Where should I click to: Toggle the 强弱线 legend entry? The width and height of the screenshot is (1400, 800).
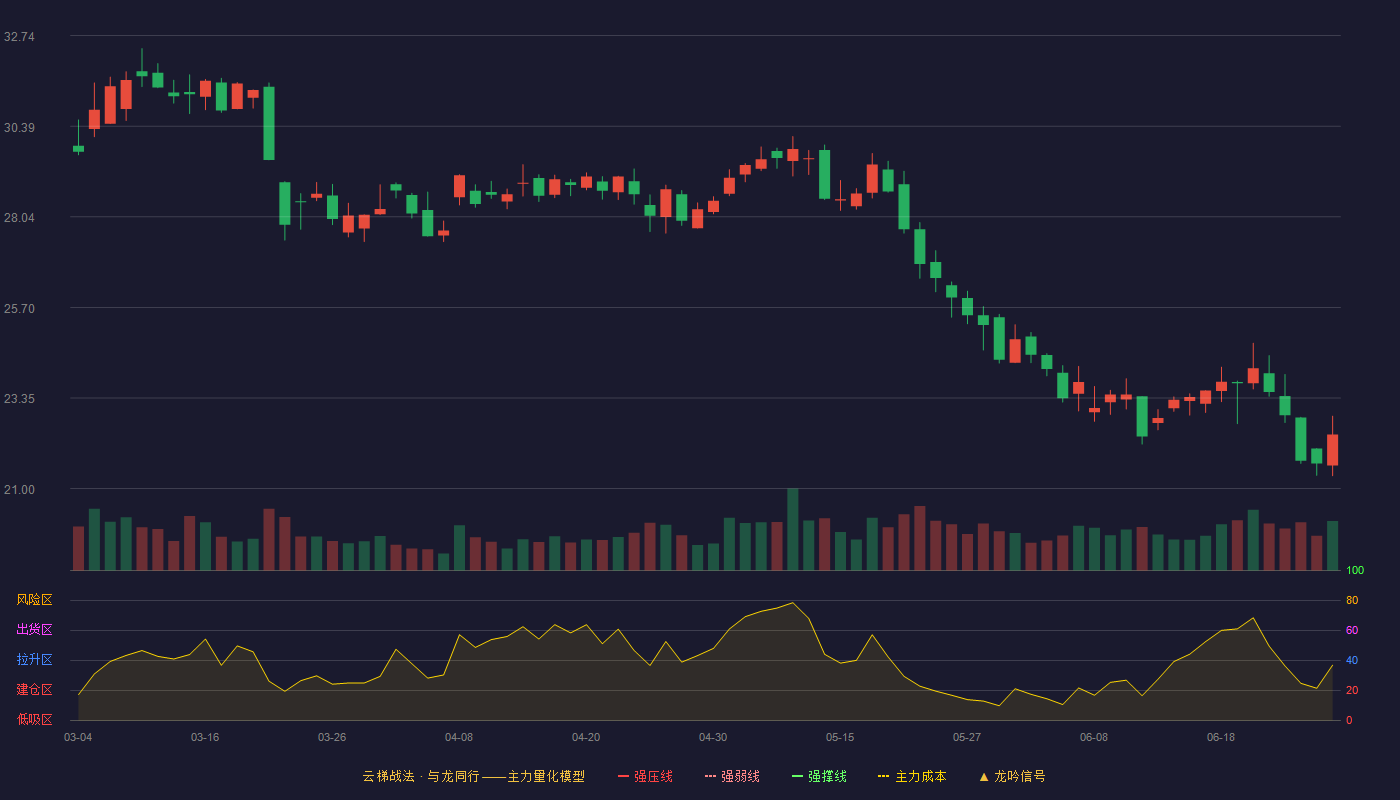click(x=732, y=776)
